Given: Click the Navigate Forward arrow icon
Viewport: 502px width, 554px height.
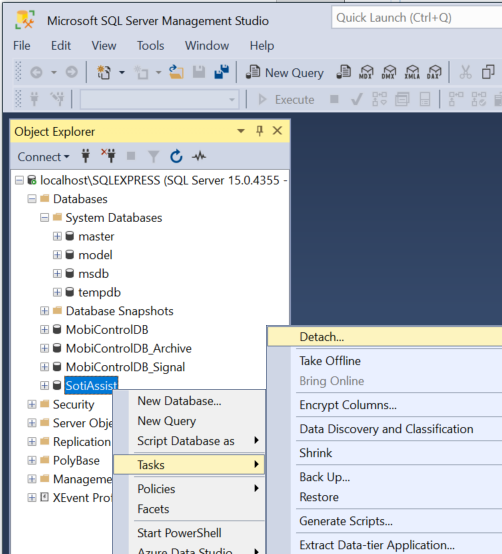Looking at the screenshot, I should [x=71, y=72].
